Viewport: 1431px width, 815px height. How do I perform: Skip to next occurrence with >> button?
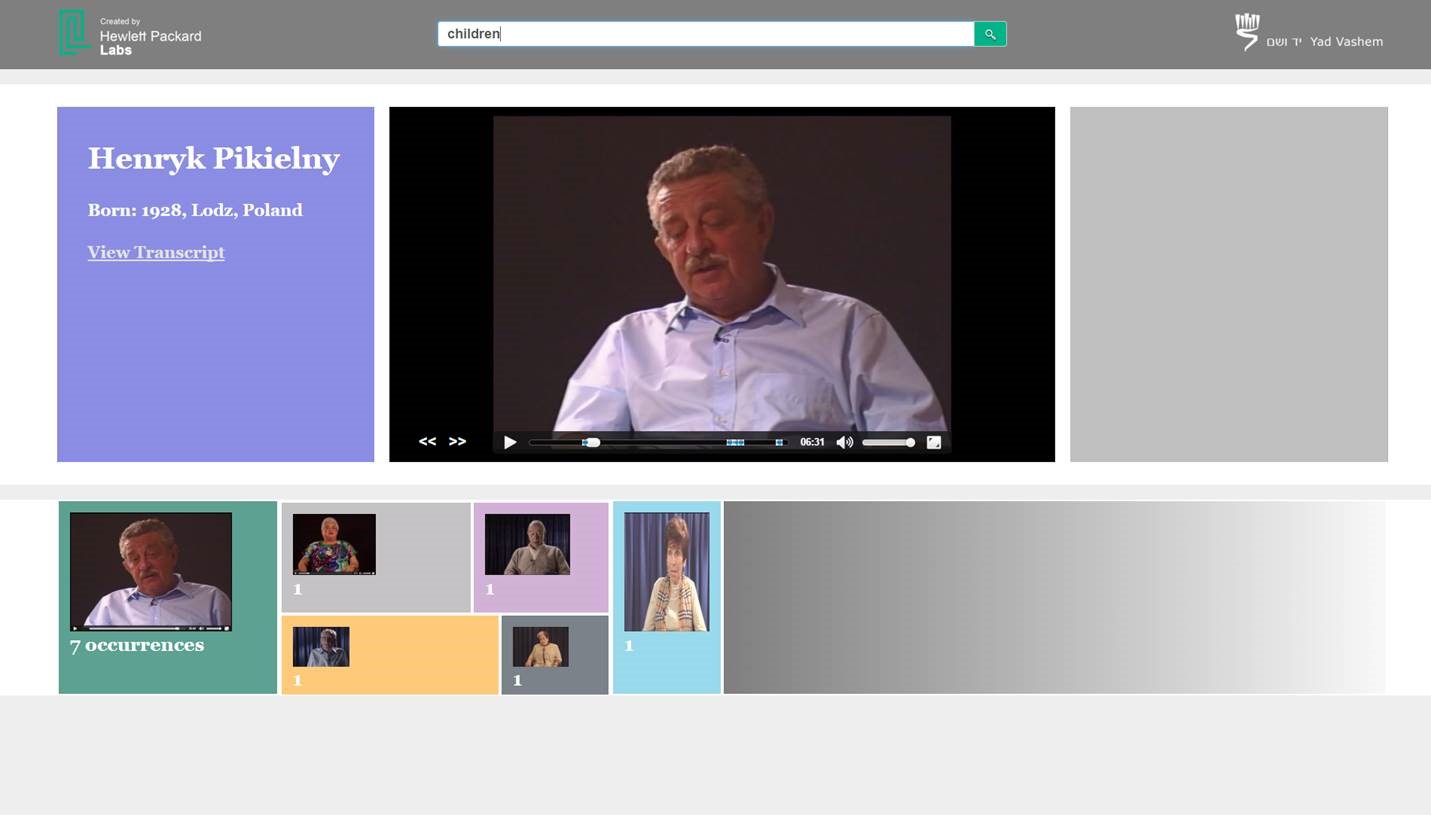(457, 442)
